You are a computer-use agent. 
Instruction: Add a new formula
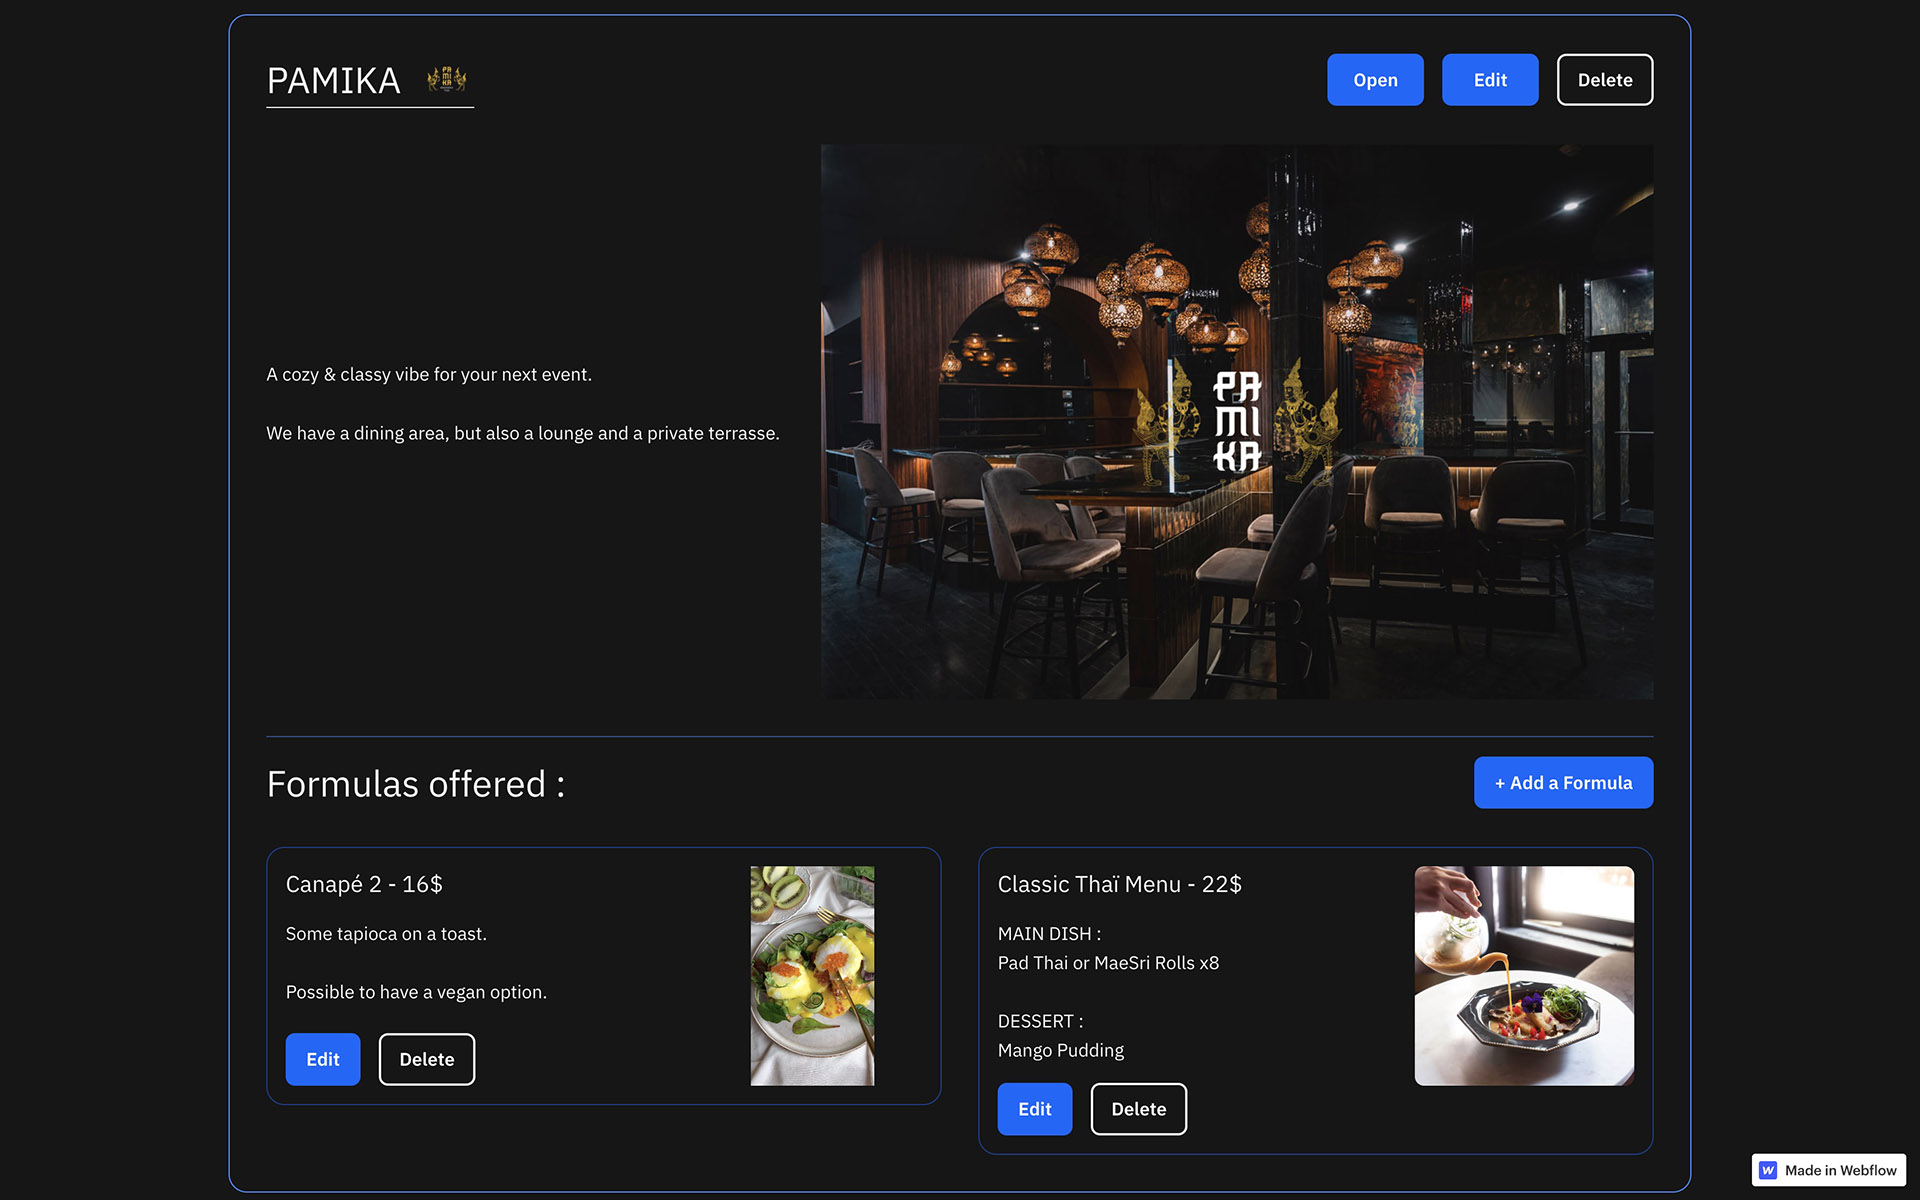point(1562,783)
